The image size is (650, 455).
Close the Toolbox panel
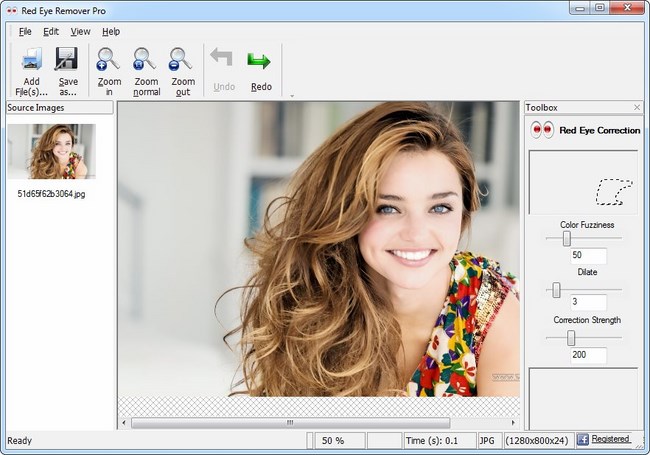(637, 107)
